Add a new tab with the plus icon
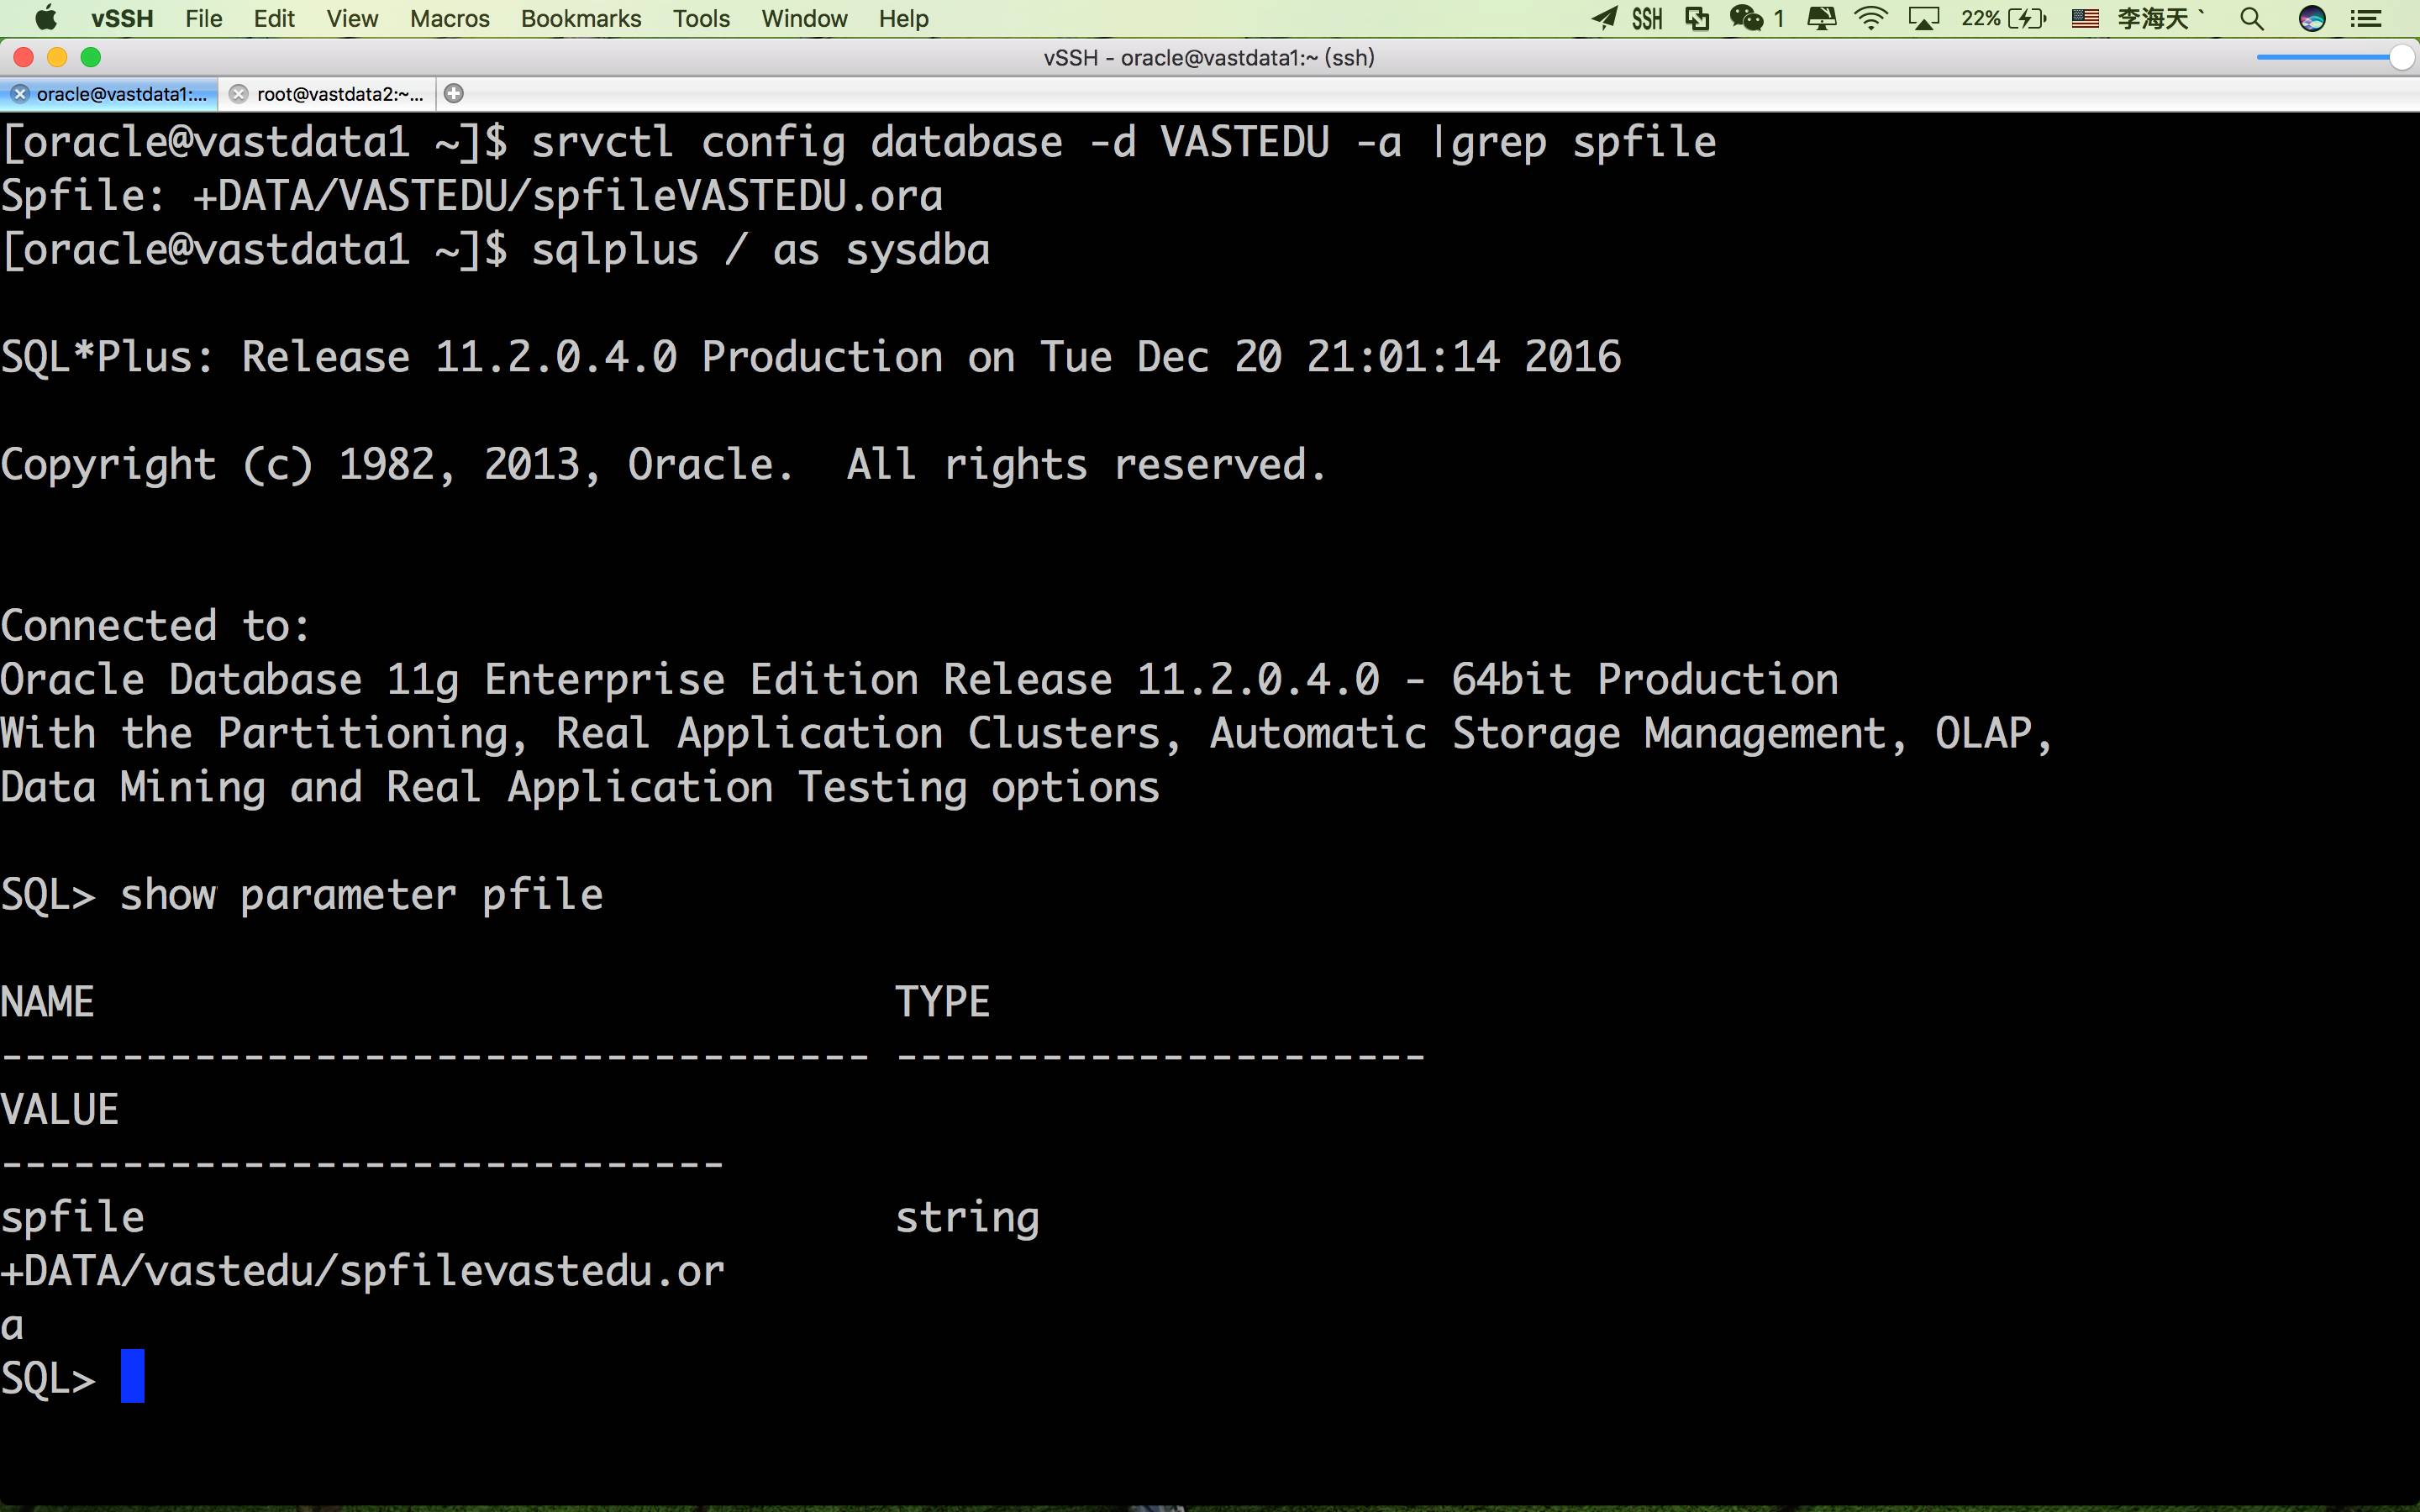Viewport: 2420px width, 1512px height. pos(453,94)
